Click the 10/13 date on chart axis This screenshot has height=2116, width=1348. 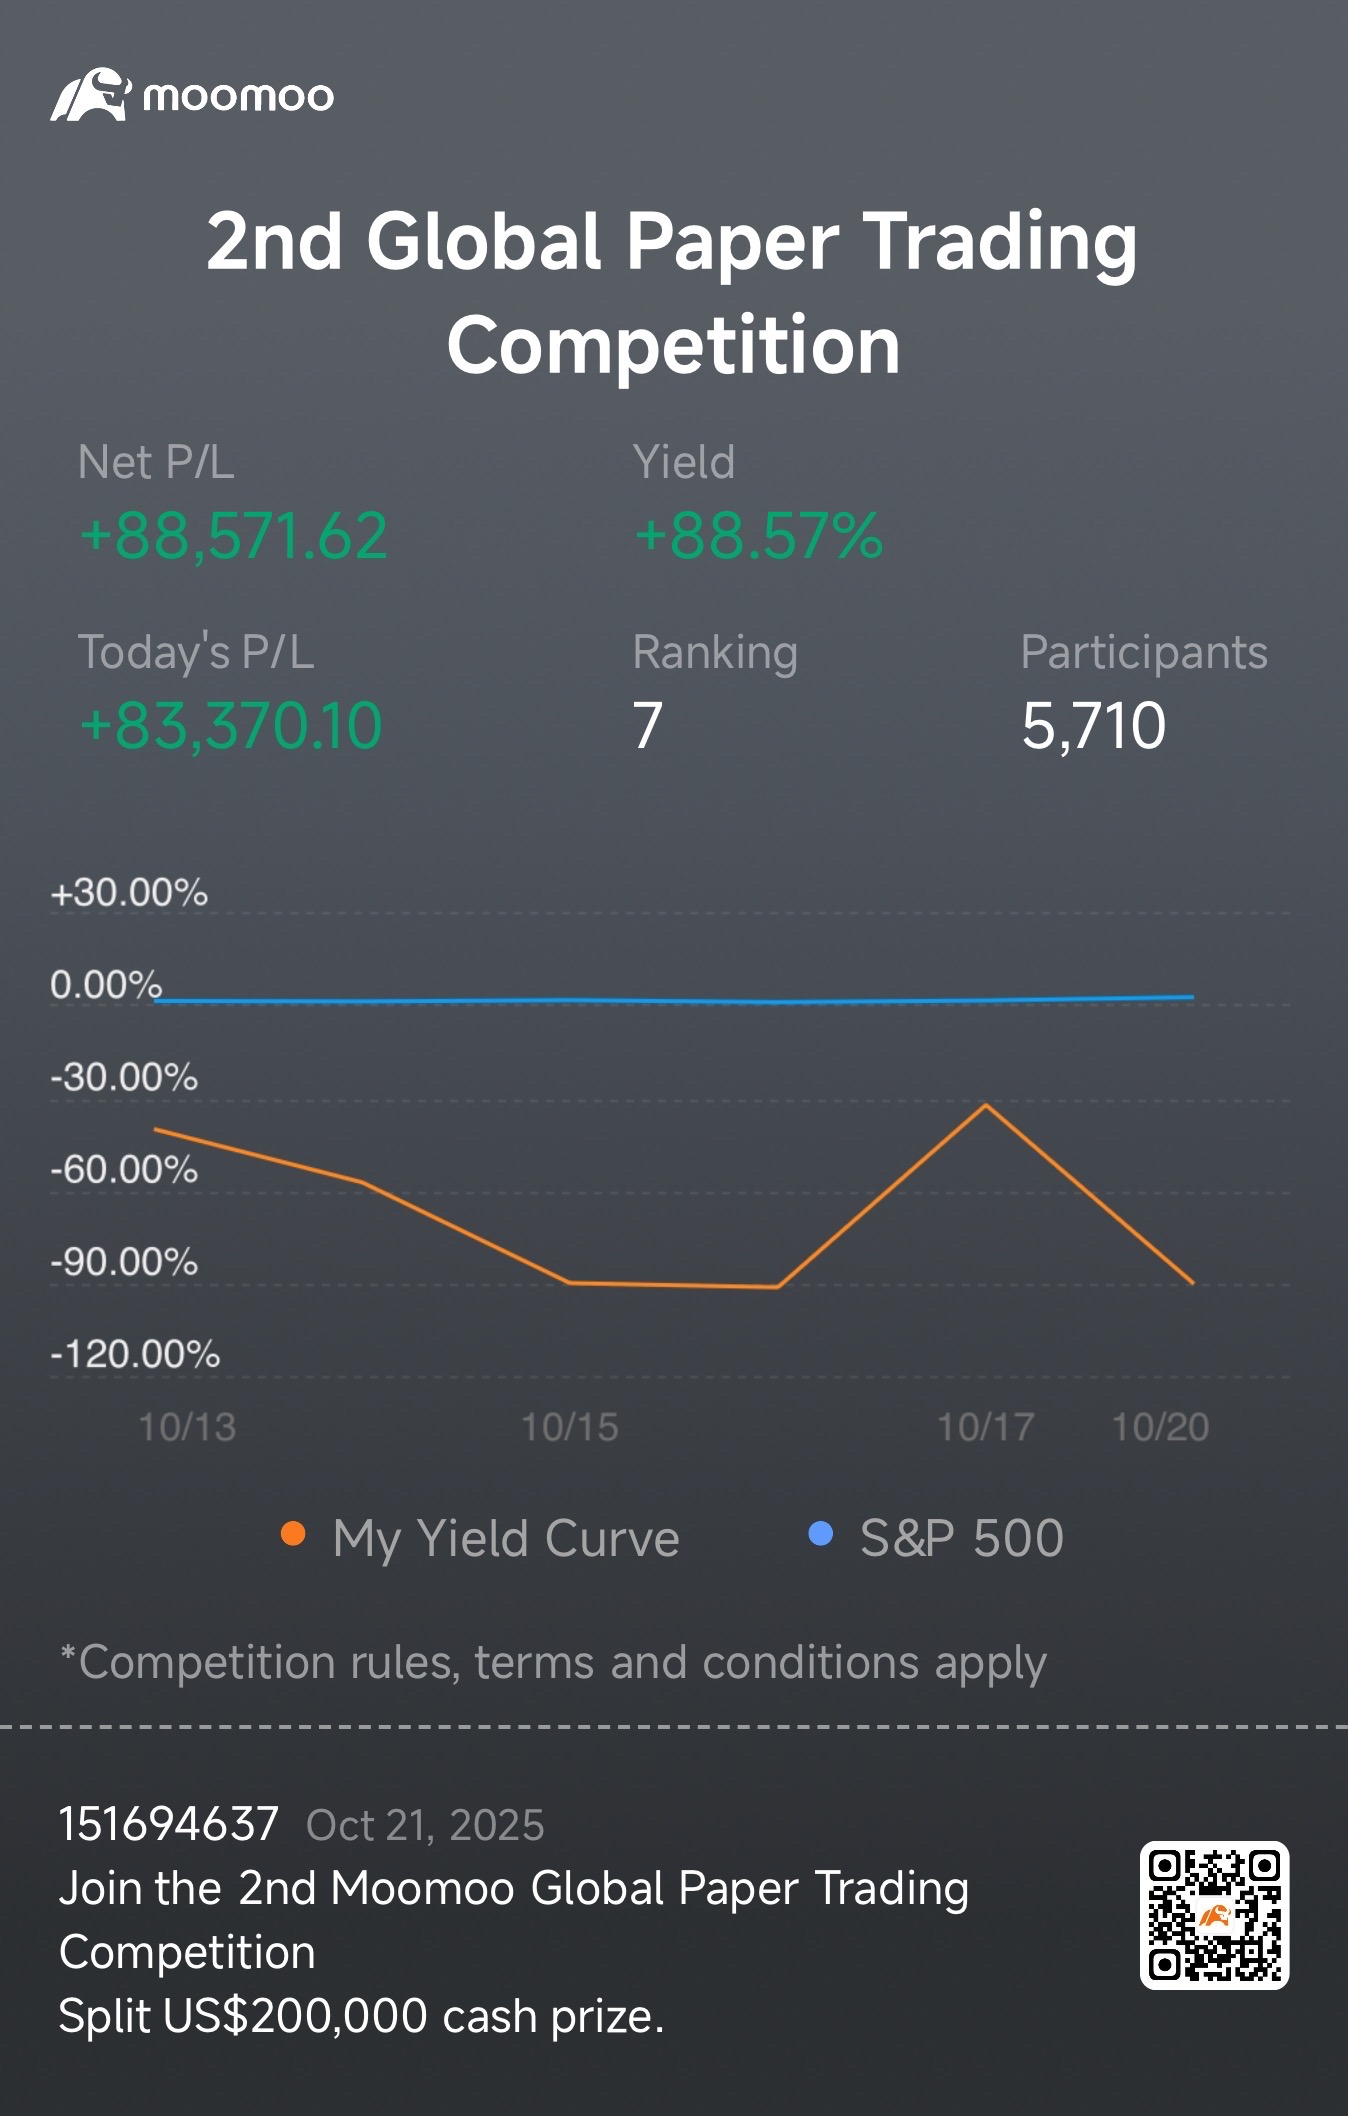coord(187,1427)
